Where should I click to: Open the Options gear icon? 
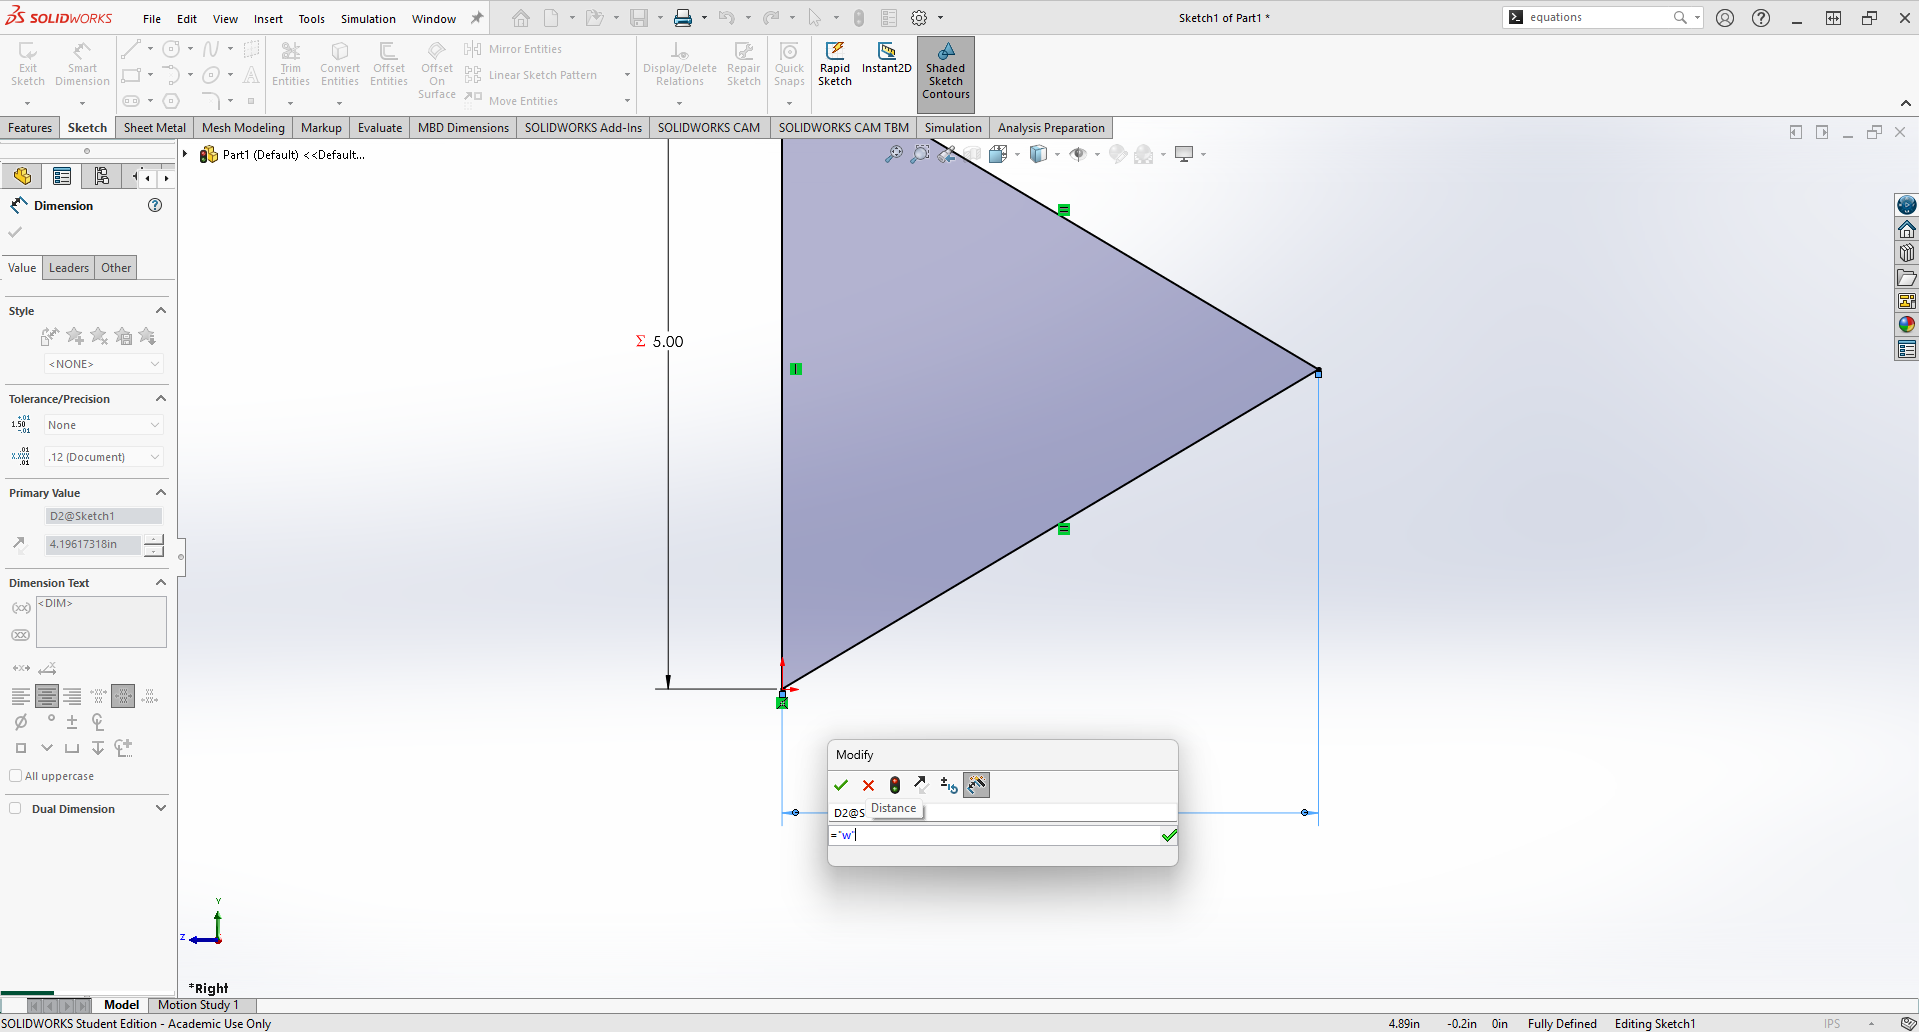click(919, 18)
